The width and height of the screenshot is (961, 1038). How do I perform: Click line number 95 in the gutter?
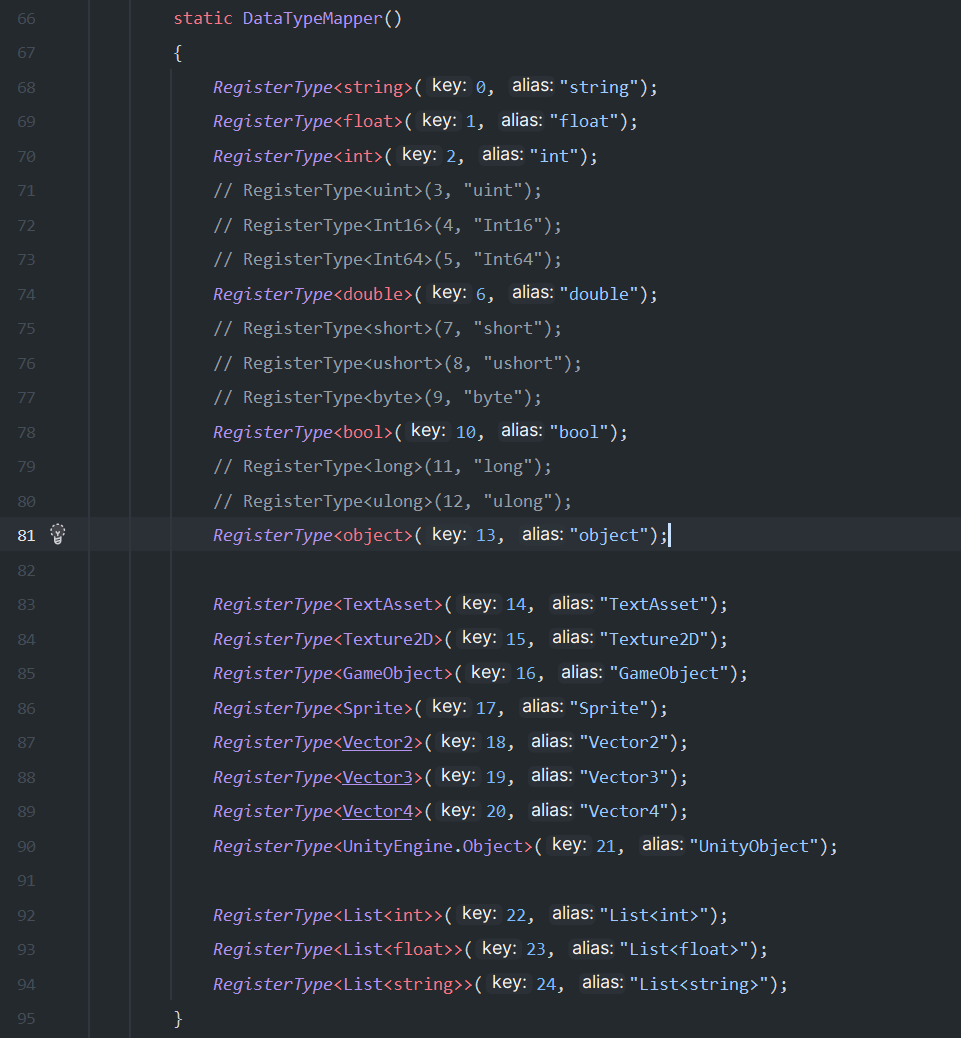pyautogui.click(x=26, y=1018)
